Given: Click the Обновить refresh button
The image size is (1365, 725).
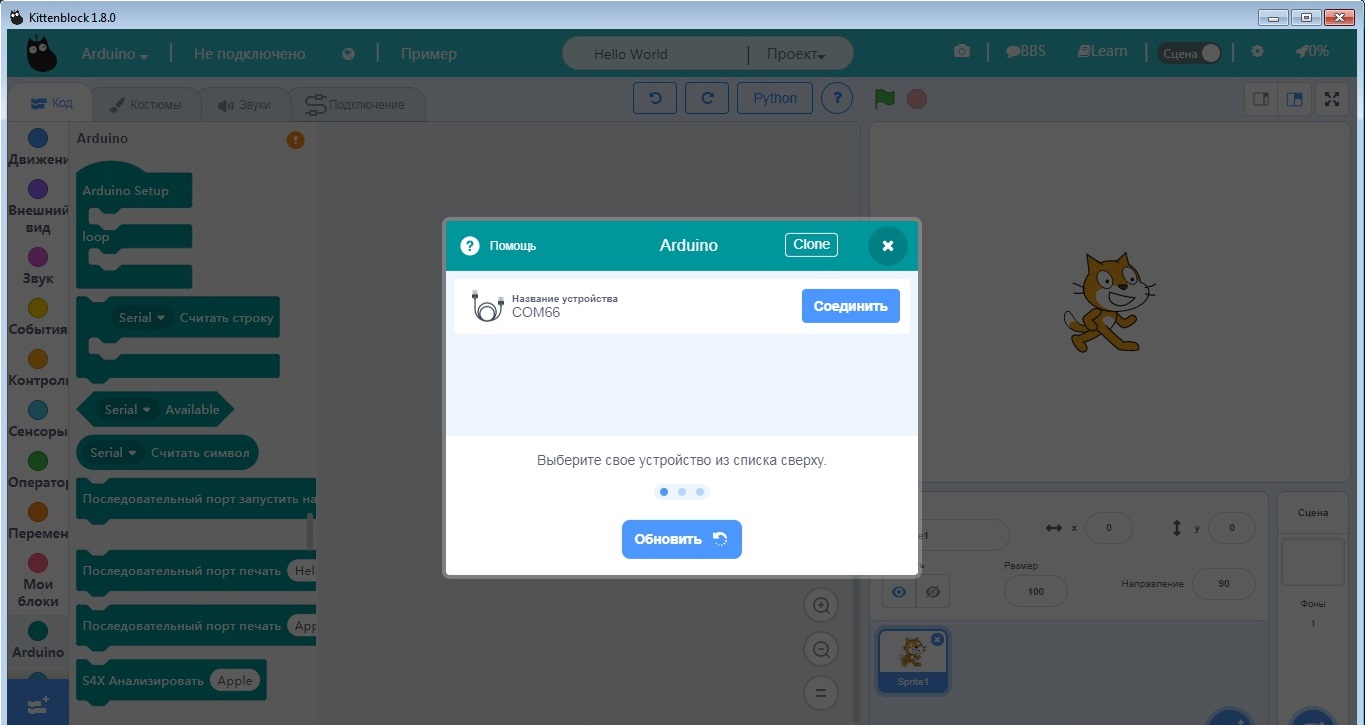Looking at the screenshot, I should pos(682,539).
